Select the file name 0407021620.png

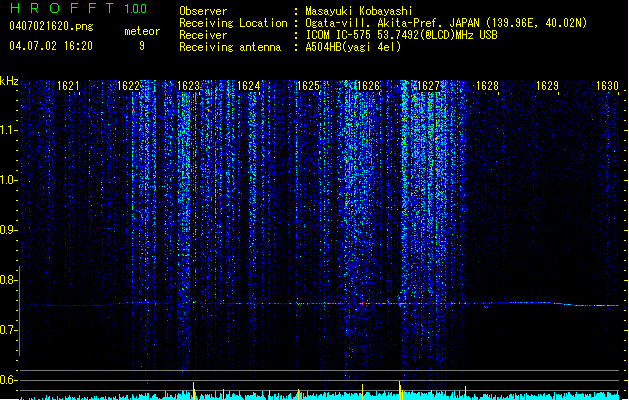[x=51, y=26]
